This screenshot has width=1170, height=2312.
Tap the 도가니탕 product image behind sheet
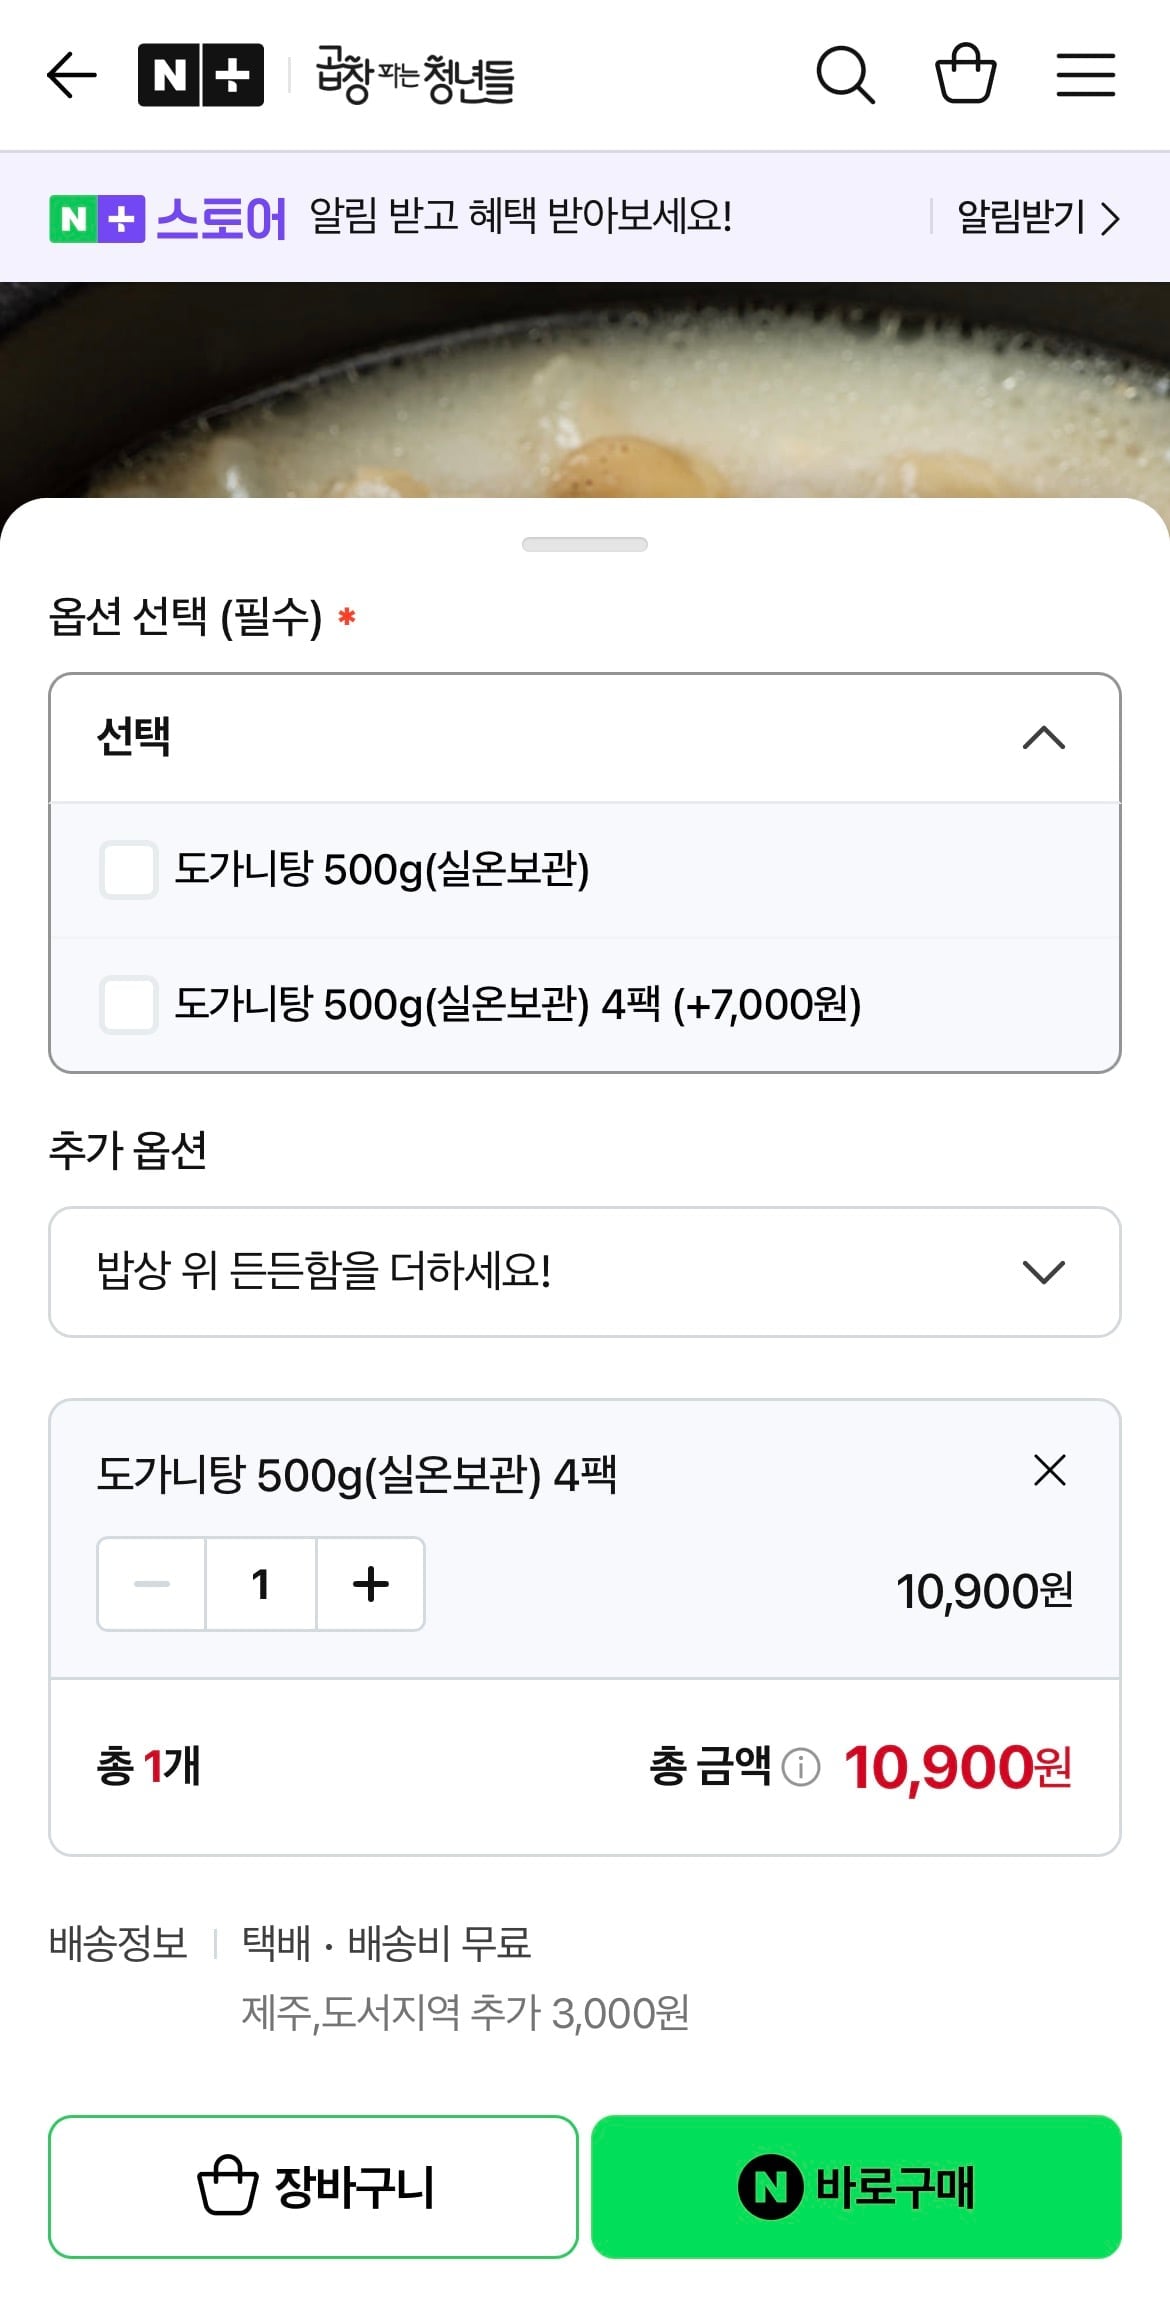[x=585, y=390]
